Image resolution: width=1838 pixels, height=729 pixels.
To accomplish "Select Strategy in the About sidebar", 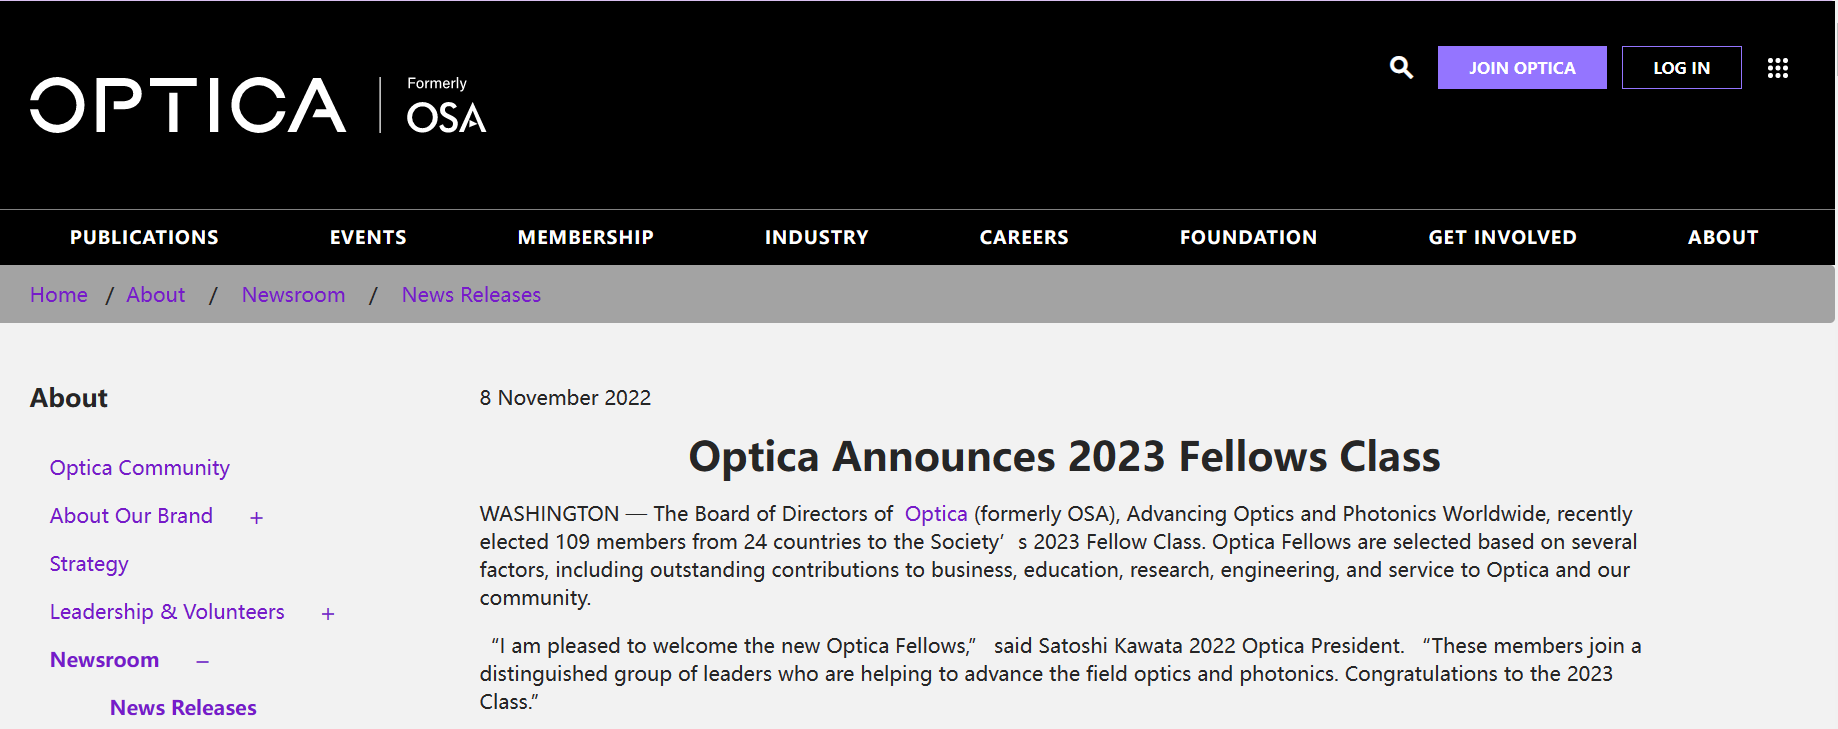I will click(x=89, y=564).
